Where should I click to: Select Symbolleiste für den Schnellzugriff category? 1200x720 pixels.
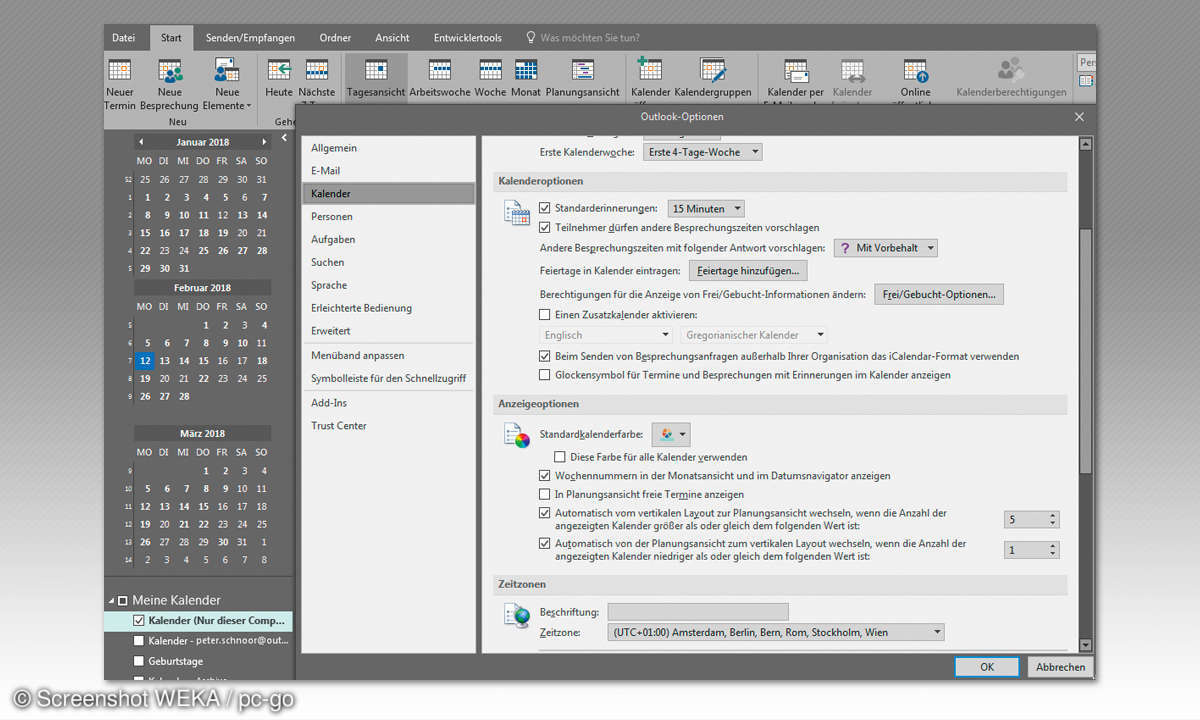tap(389, 379)
